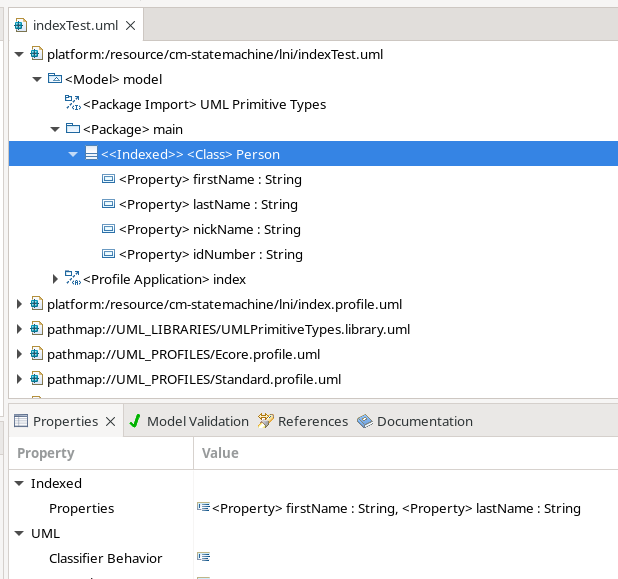This screenshot has width=618, height=579.
Task: Collapse the Person class tree node
Action: (73, 154)
